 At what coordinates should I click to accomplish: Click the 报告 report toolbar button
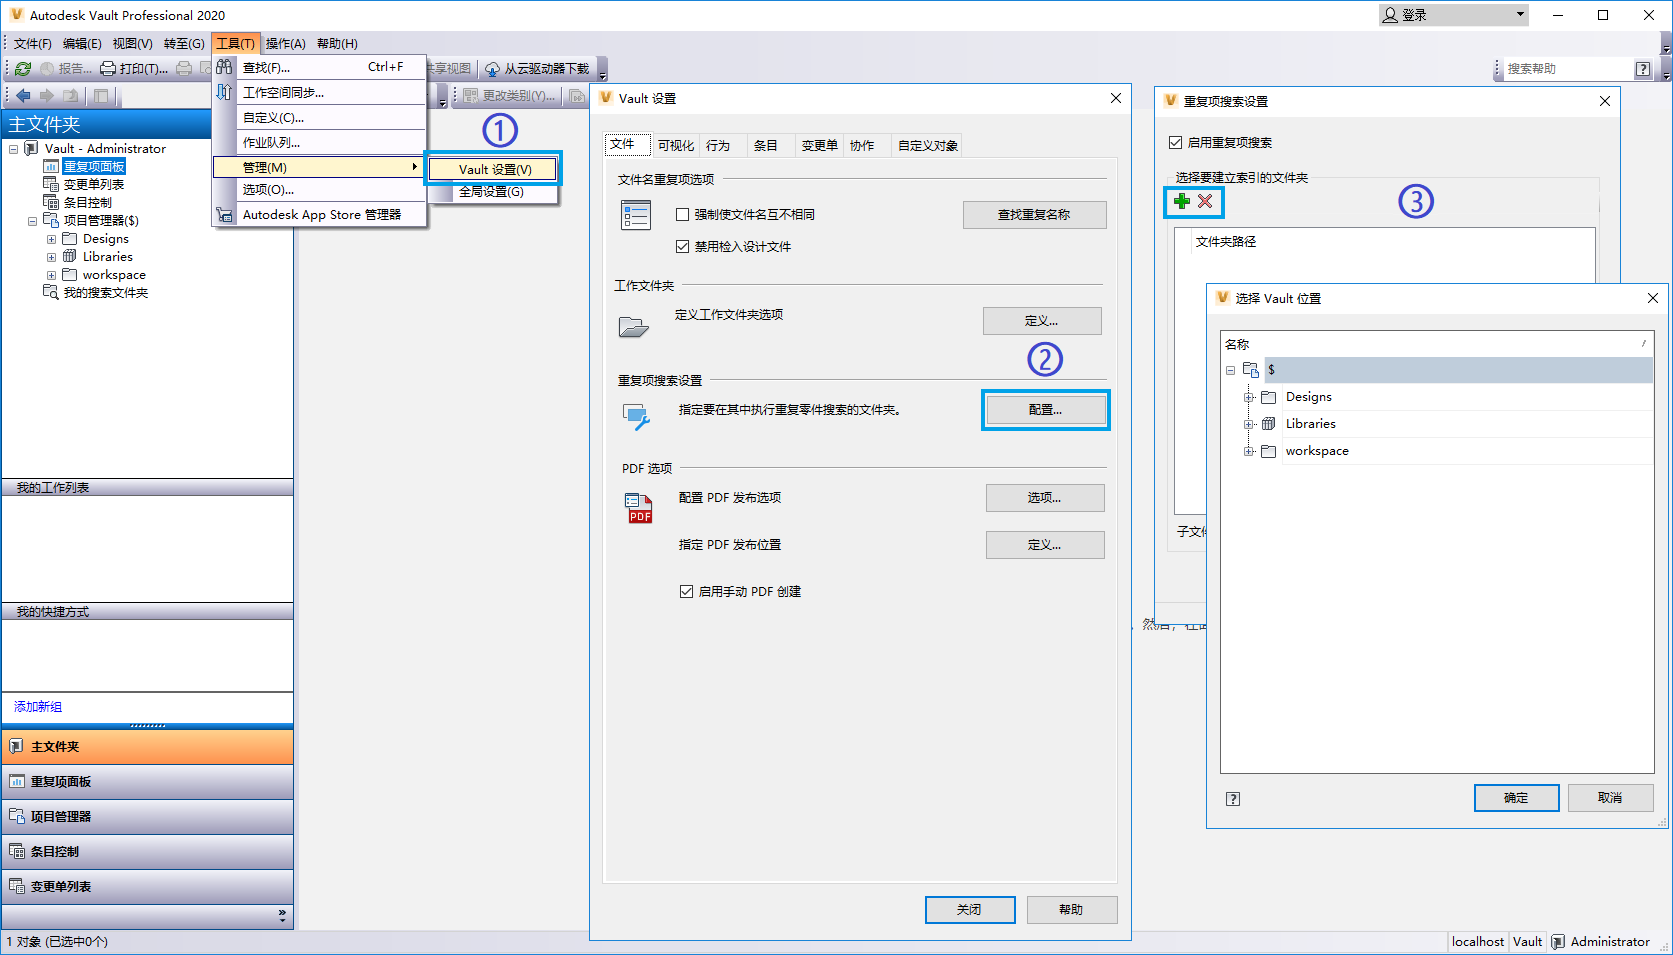click(x=66, y=69)
